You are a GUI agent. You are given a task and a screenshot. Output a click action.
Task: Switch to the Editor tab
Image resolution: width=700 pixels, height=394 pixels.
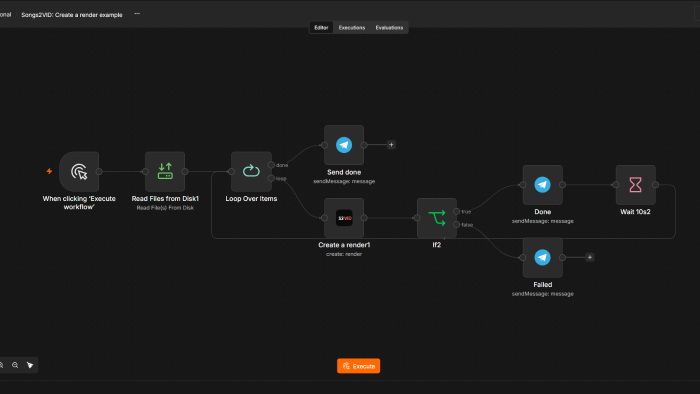tap(321, 28)
